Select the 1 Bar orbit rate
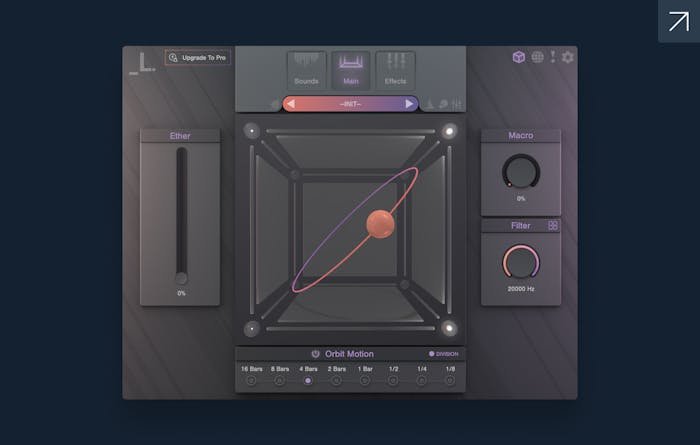This screenshot has width=700, height=445. (x=366, y=380)
